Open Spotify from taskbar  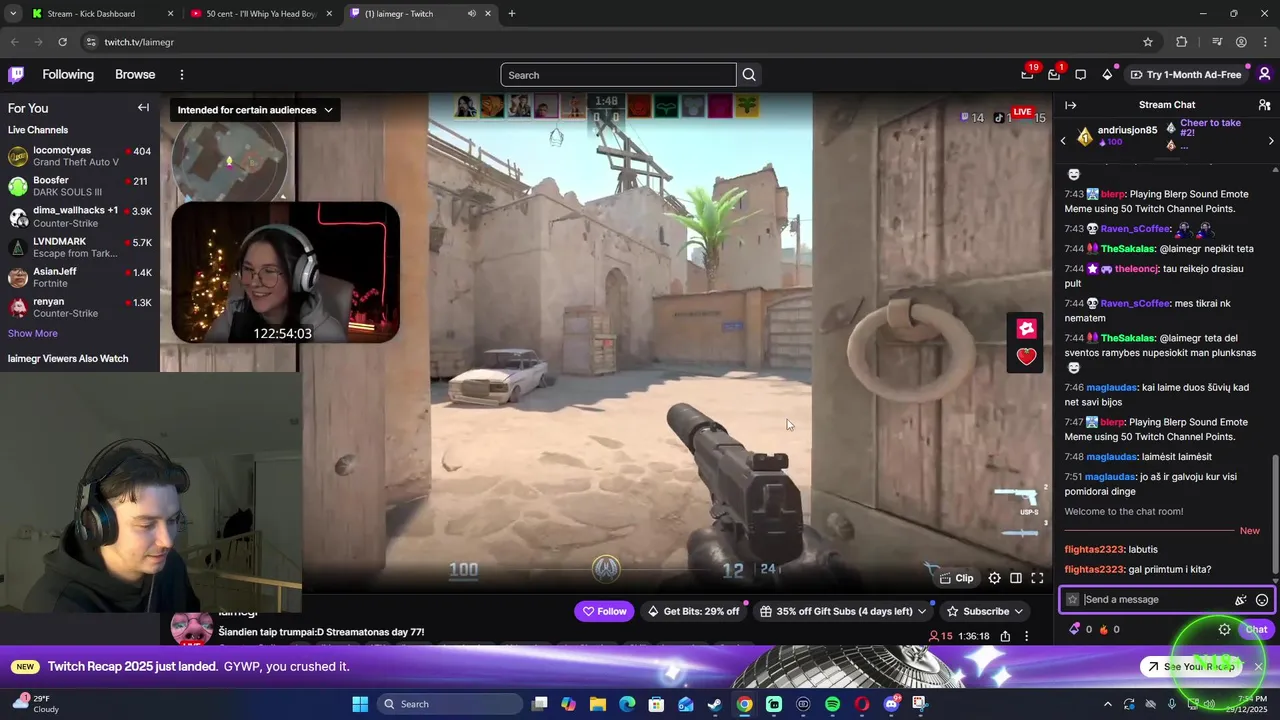833,704
